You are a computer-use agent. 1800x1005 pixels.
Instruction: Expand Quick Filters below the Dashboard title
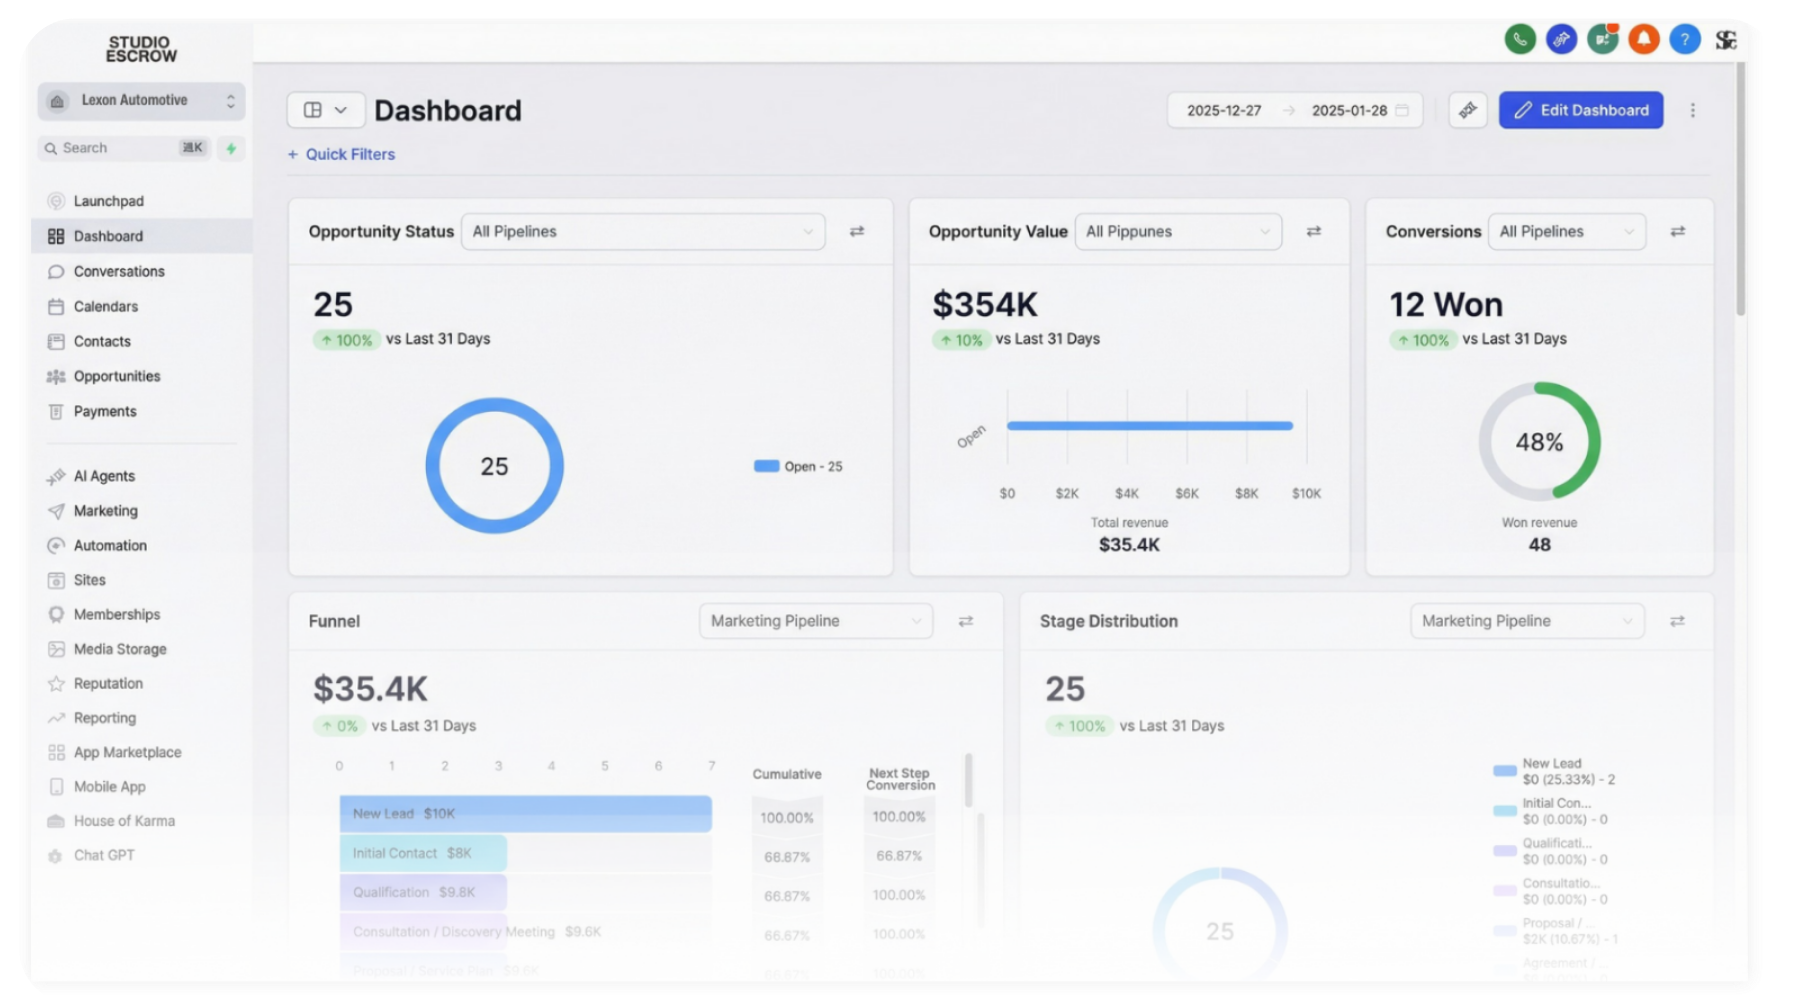click(341, 154)
